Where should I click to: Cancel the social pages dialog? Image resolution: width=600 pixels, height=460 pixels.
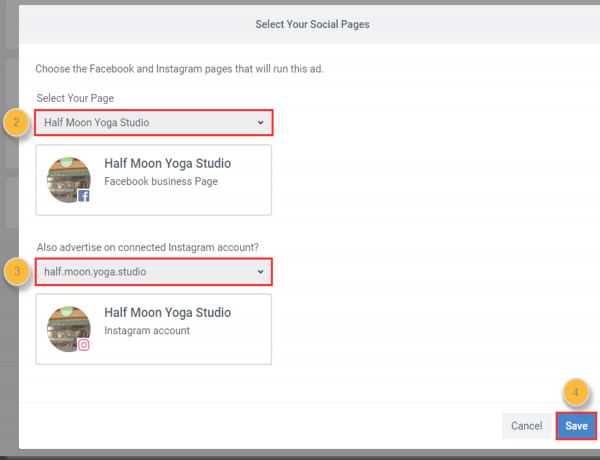(526, 426)
